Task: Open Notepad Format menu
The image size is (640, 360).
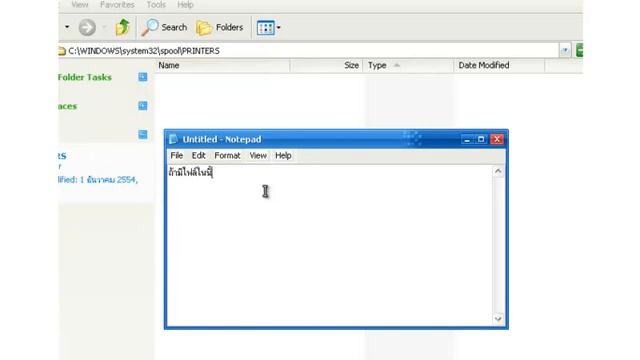Action: click(227, 156)
